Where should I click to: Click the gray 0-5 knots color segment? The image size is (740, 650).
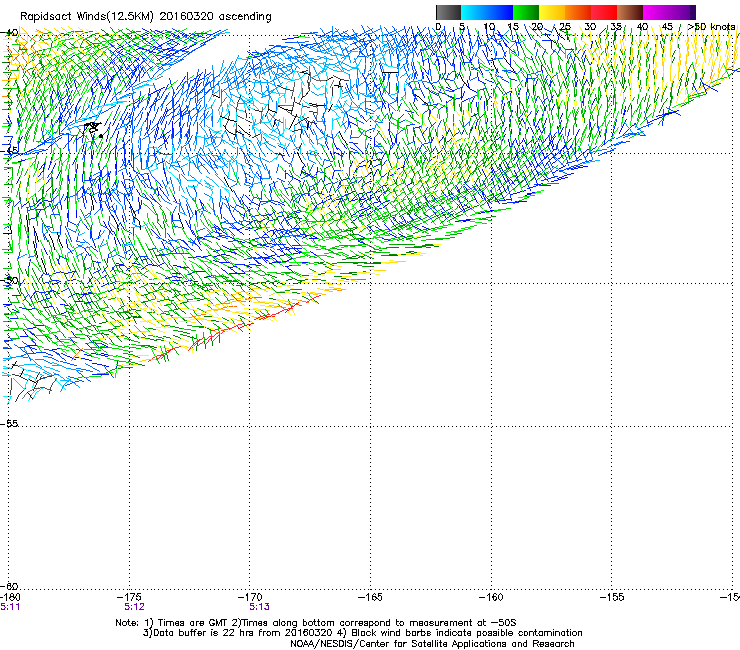pyautogui.click(x=448, y=12)
